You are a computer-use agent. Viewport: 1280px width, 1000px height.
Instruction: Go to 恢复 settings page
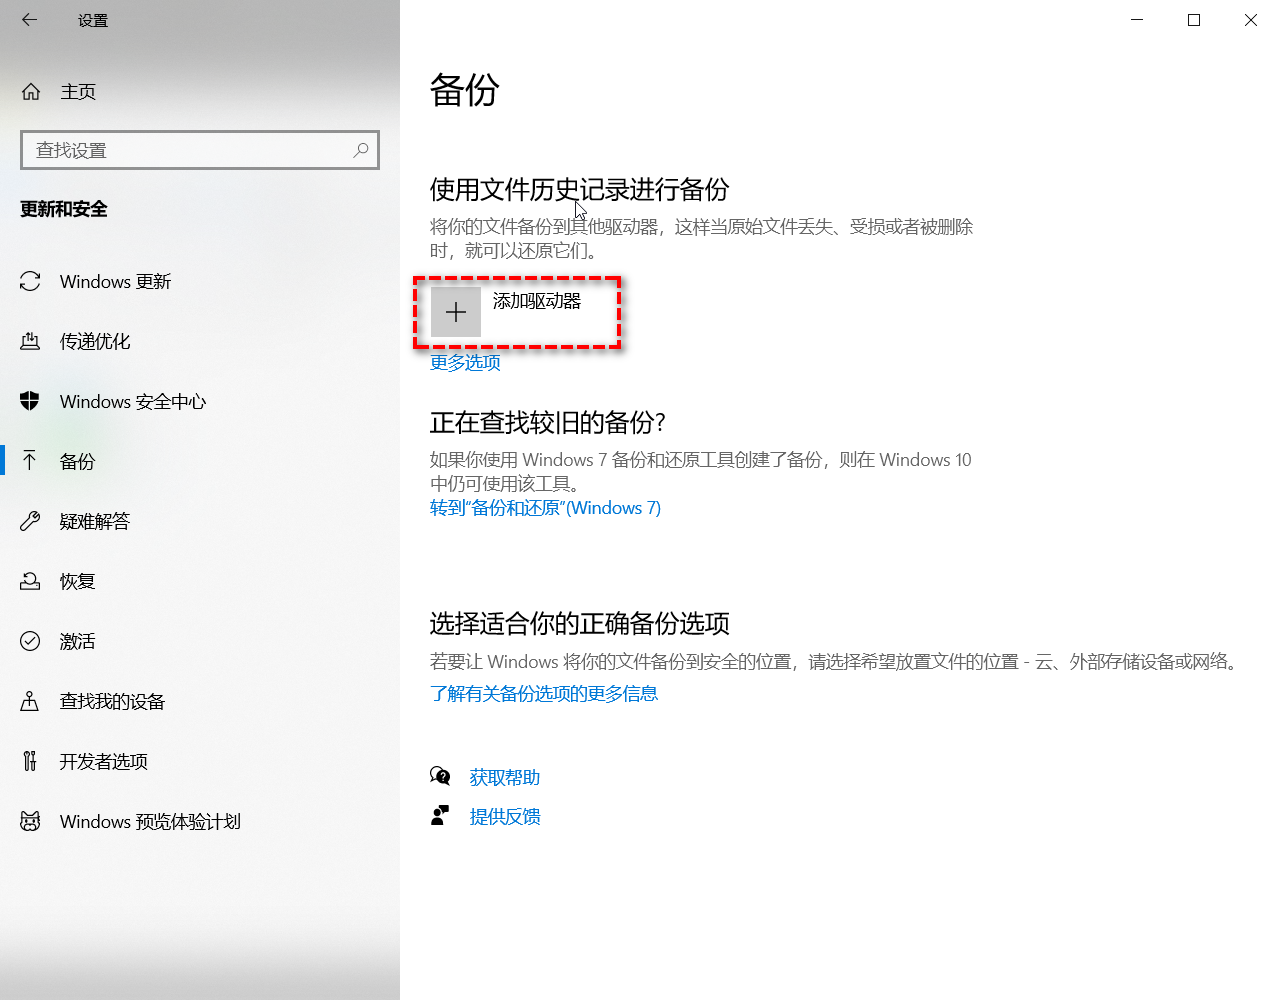(78, 582)
